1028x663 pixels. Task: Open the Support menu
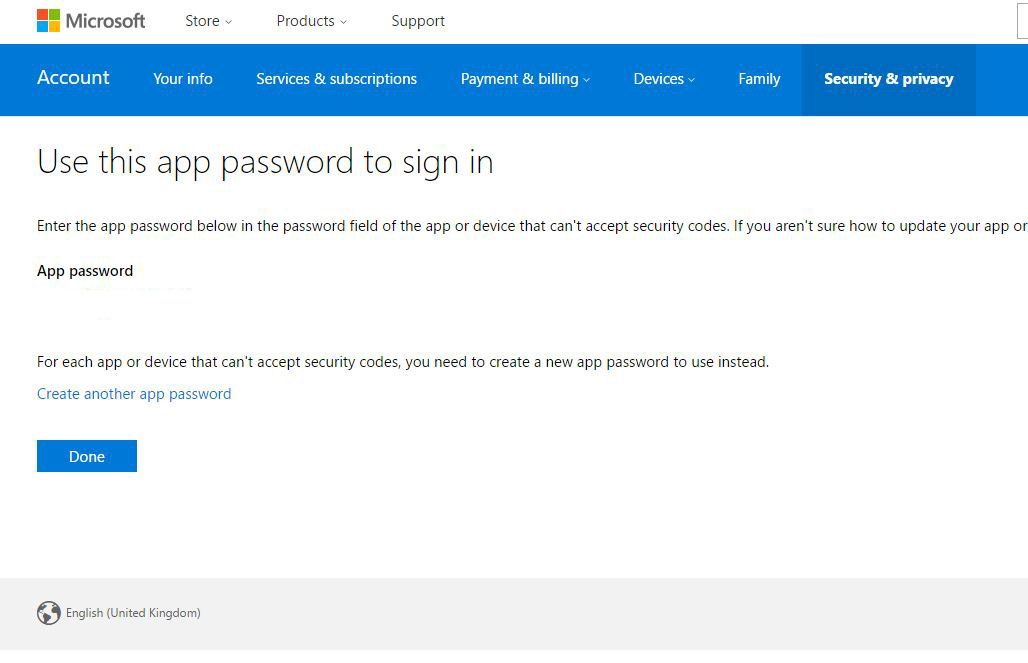418,20
